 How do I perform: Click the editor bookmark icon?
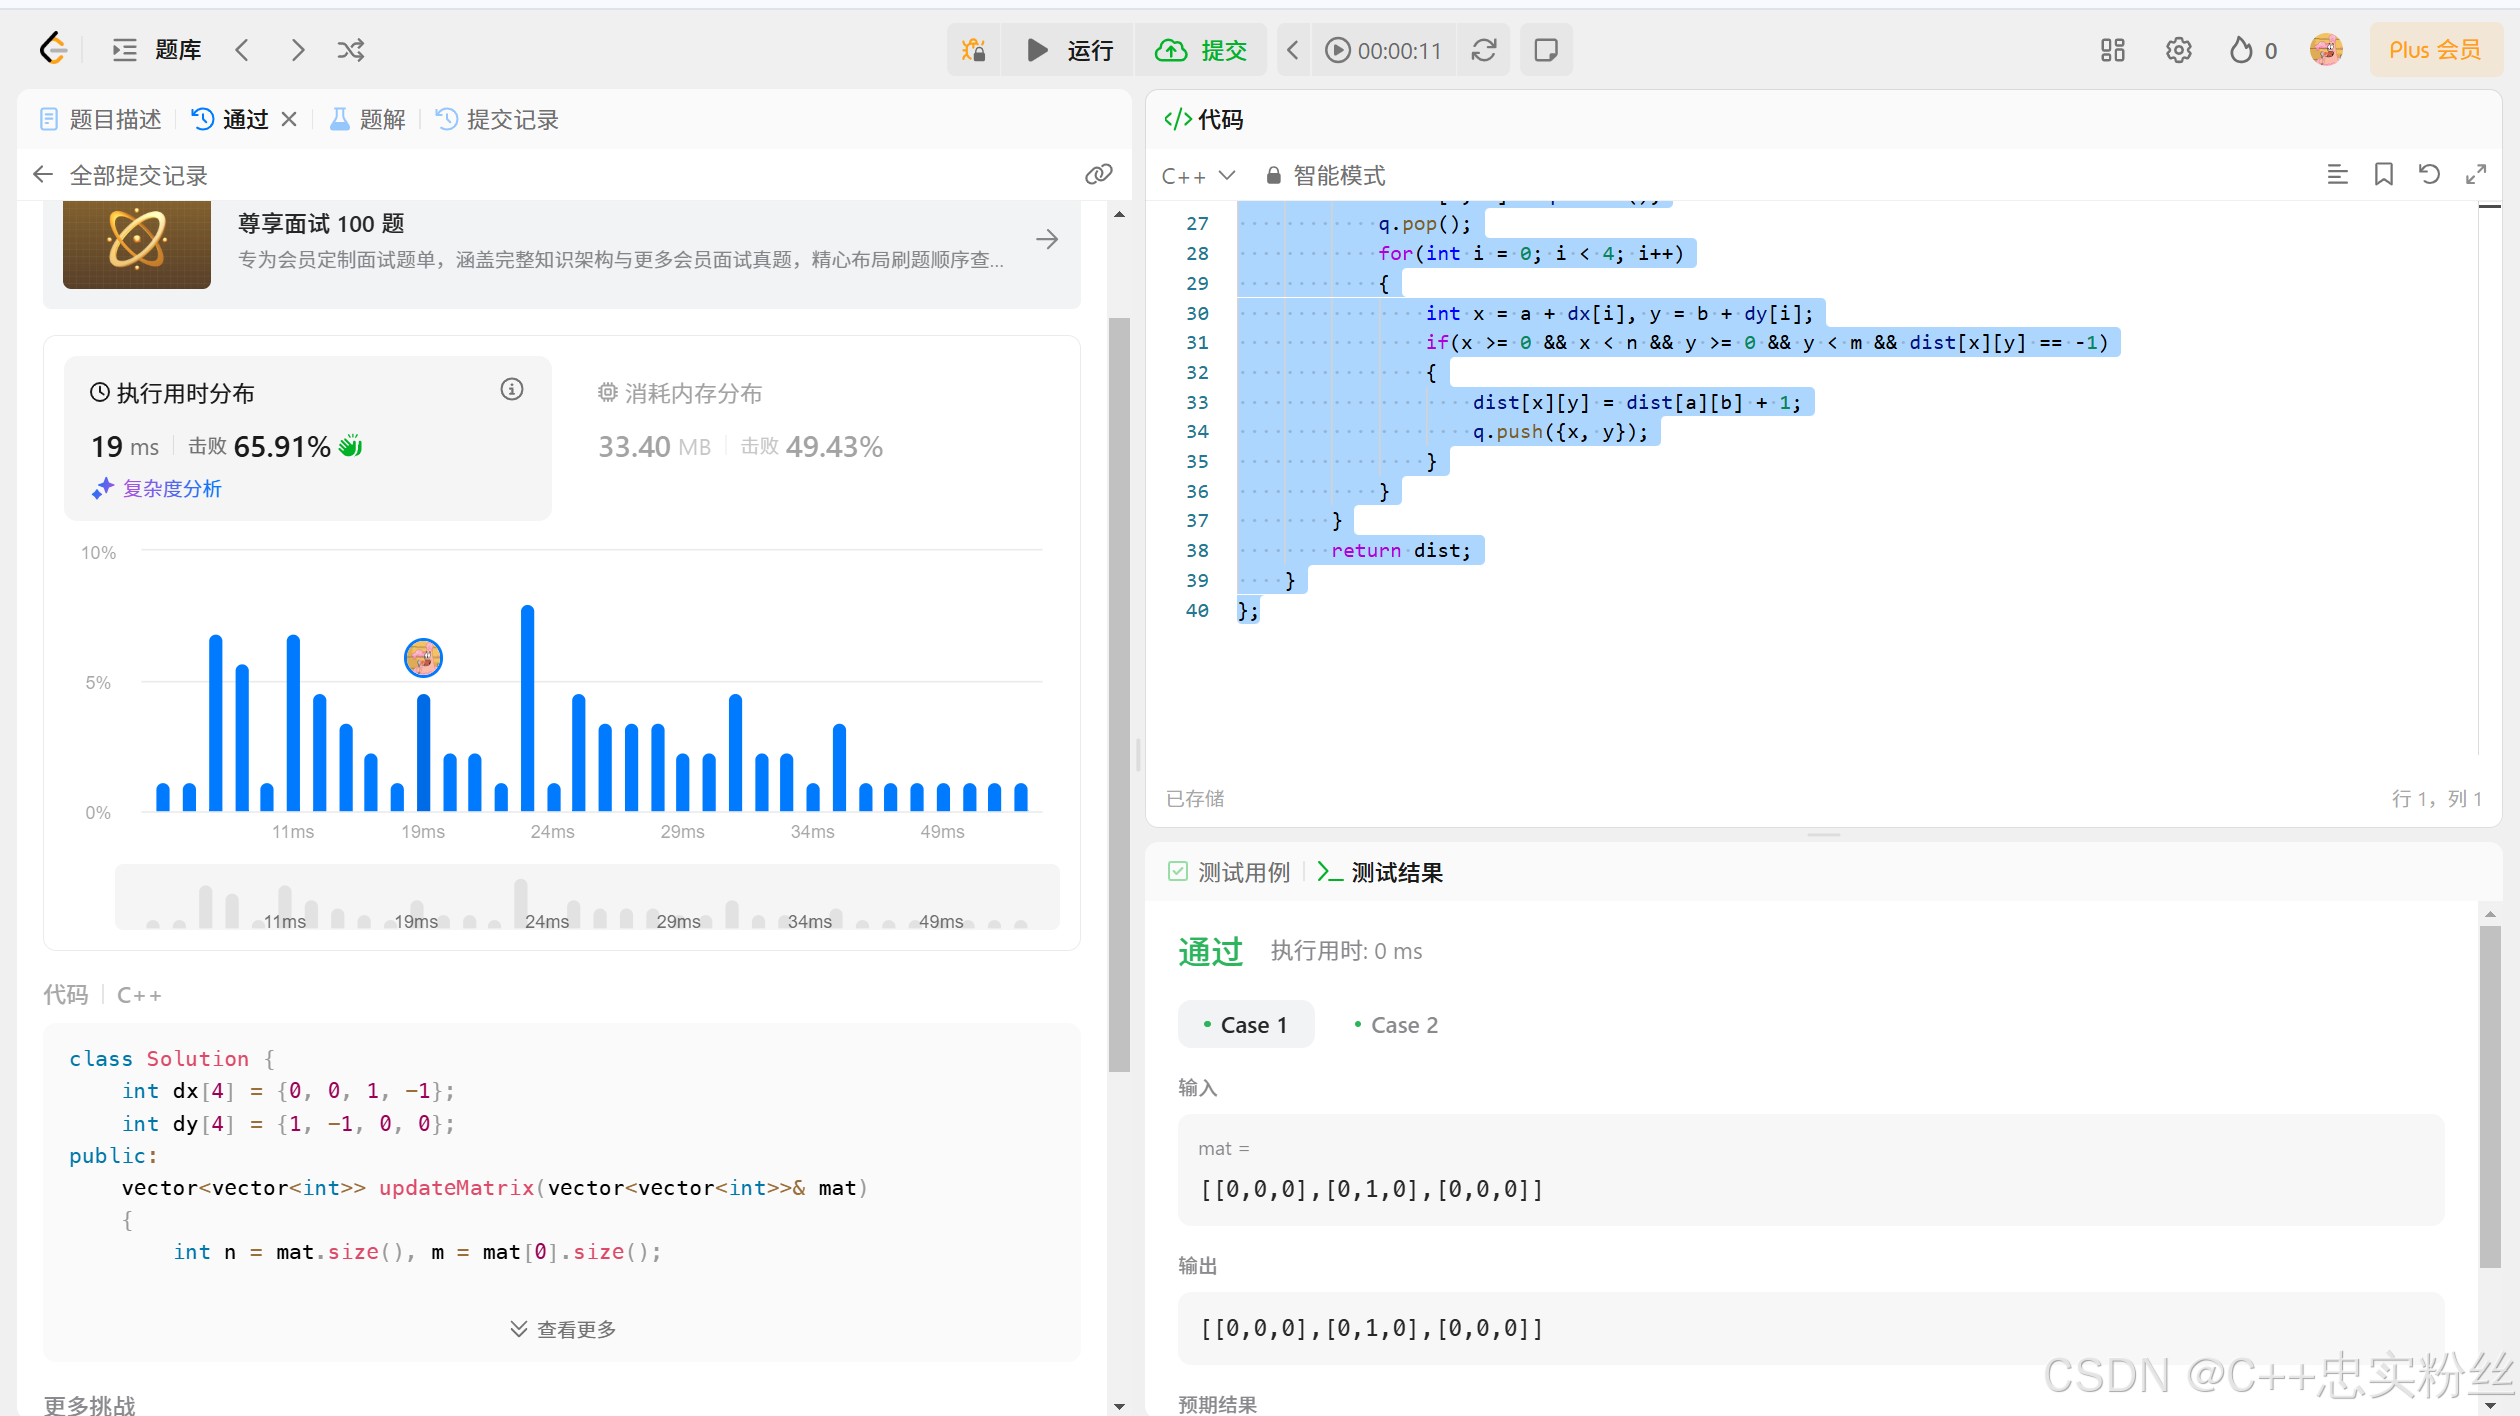2384,175
